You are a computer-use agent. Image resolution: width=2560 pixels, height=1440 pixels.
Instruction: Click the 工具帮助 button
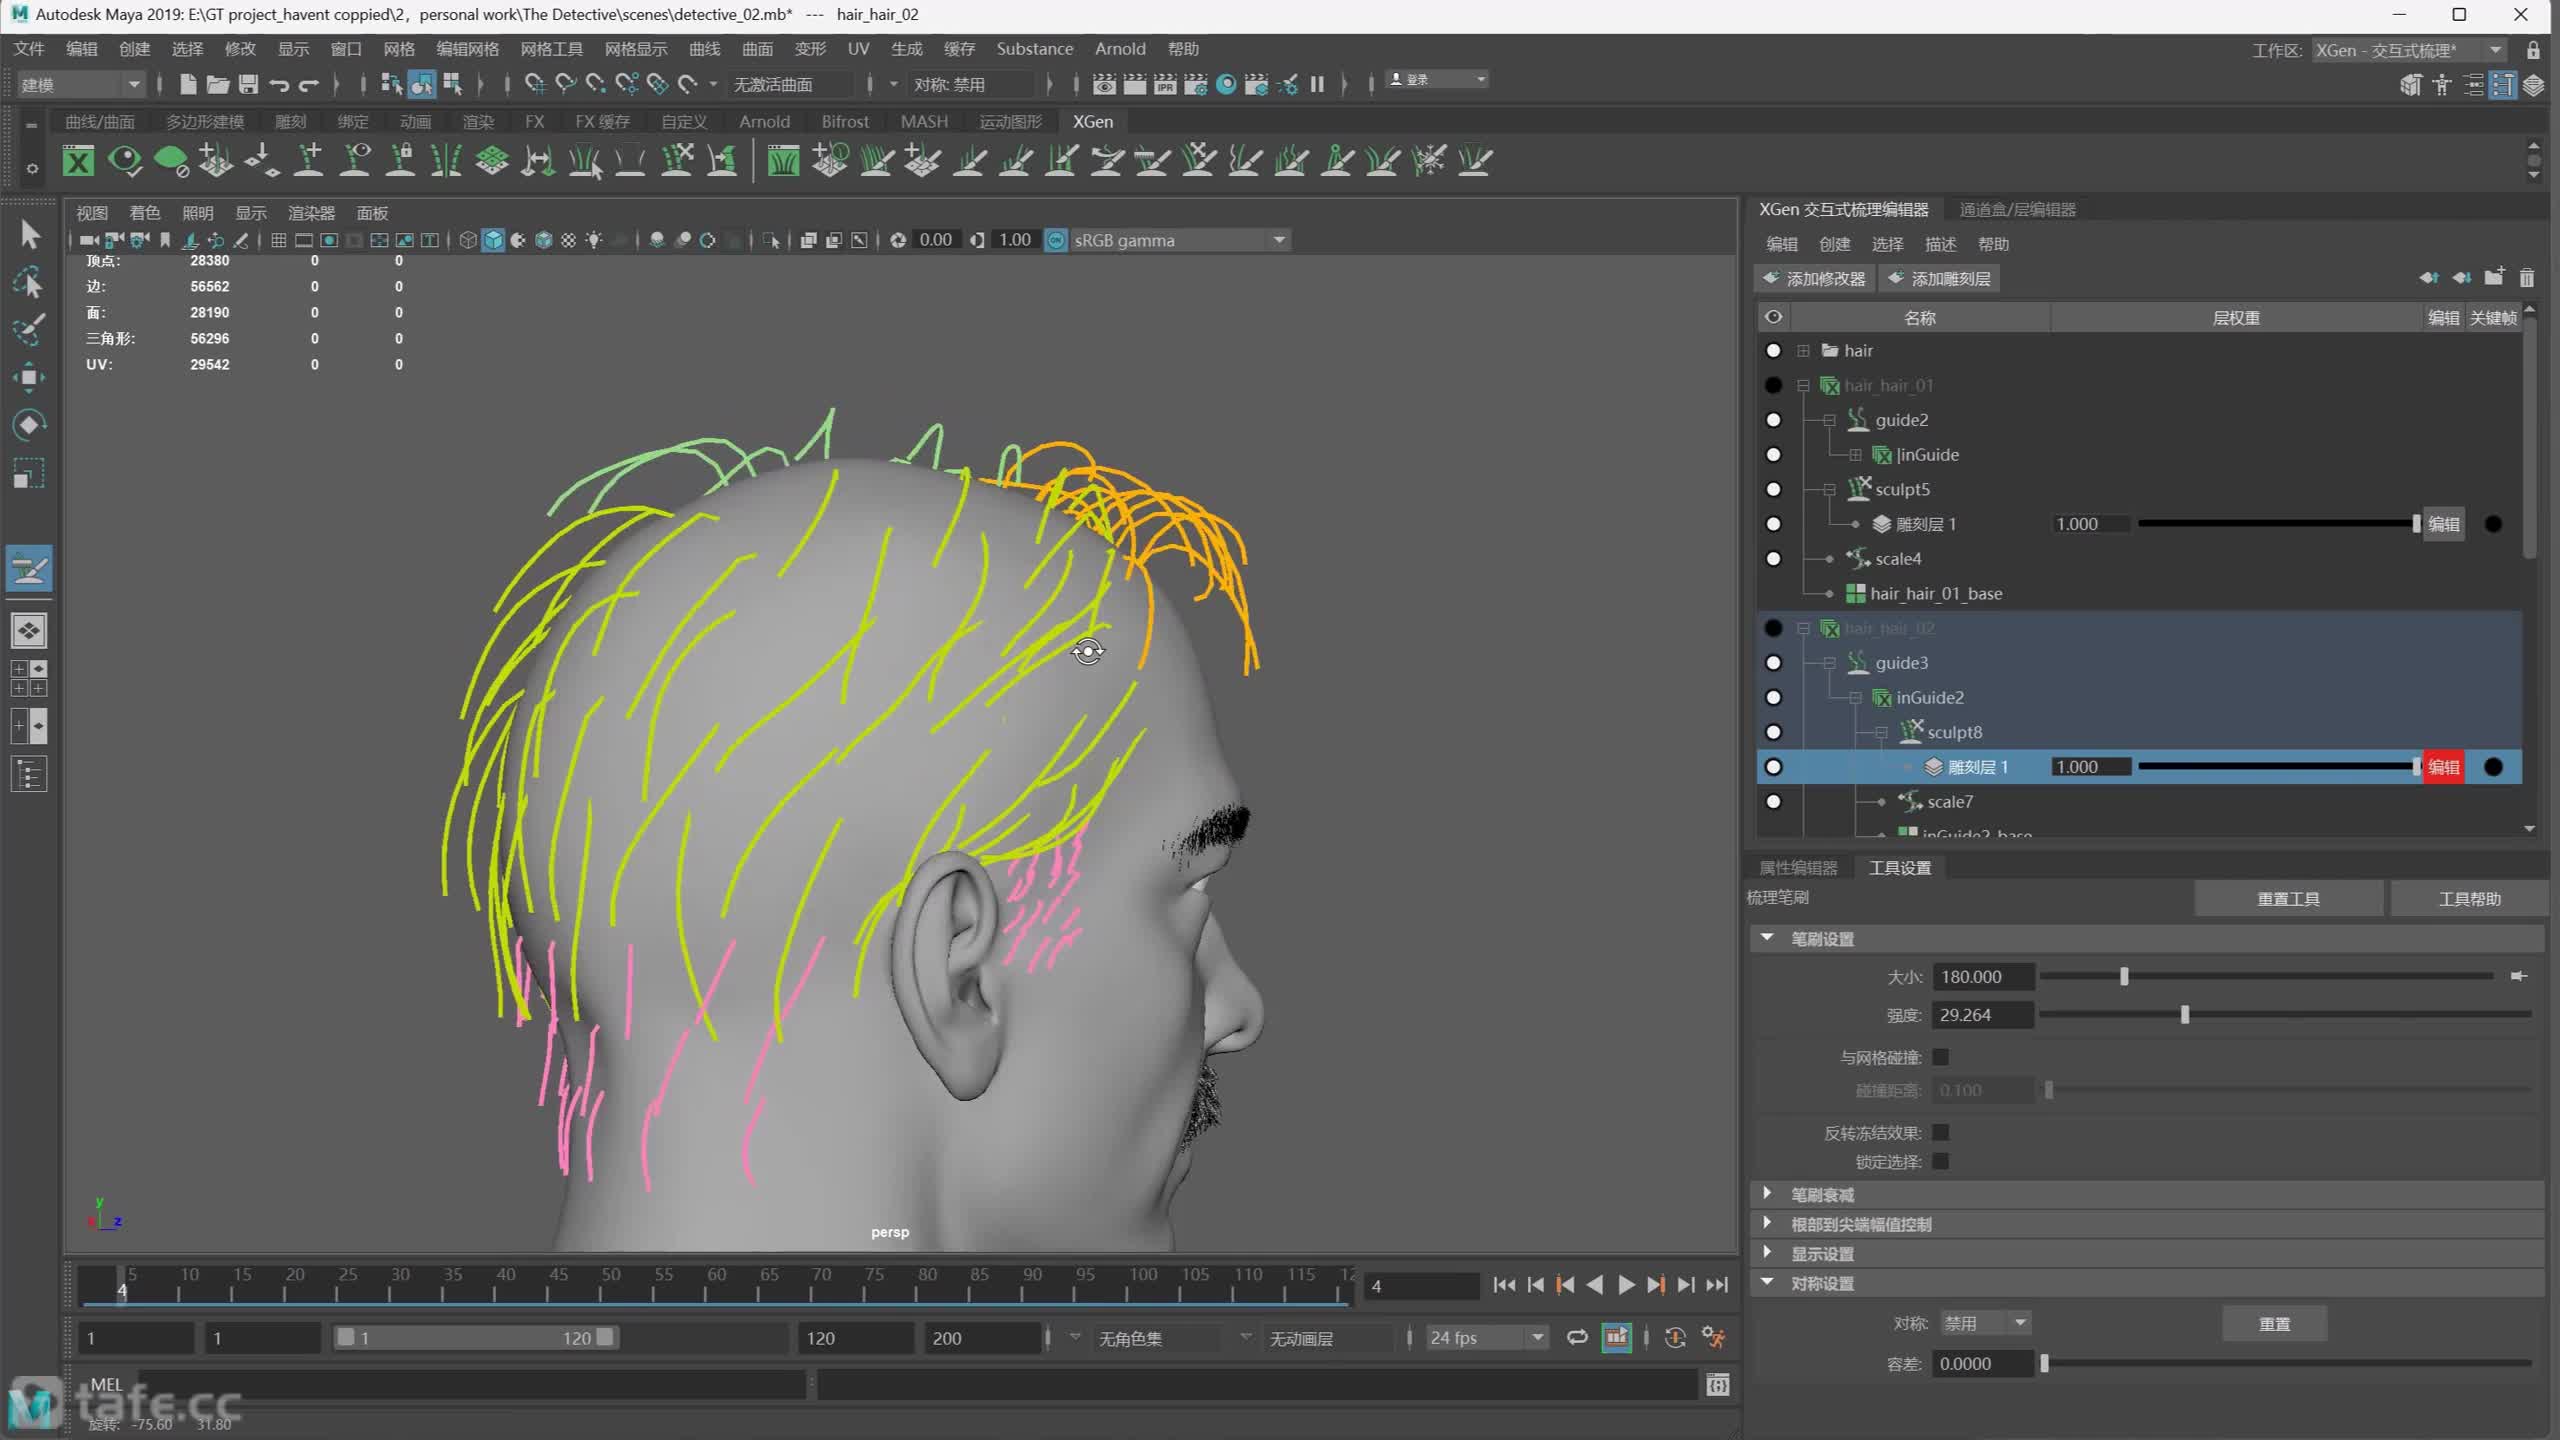[2469, 898]
